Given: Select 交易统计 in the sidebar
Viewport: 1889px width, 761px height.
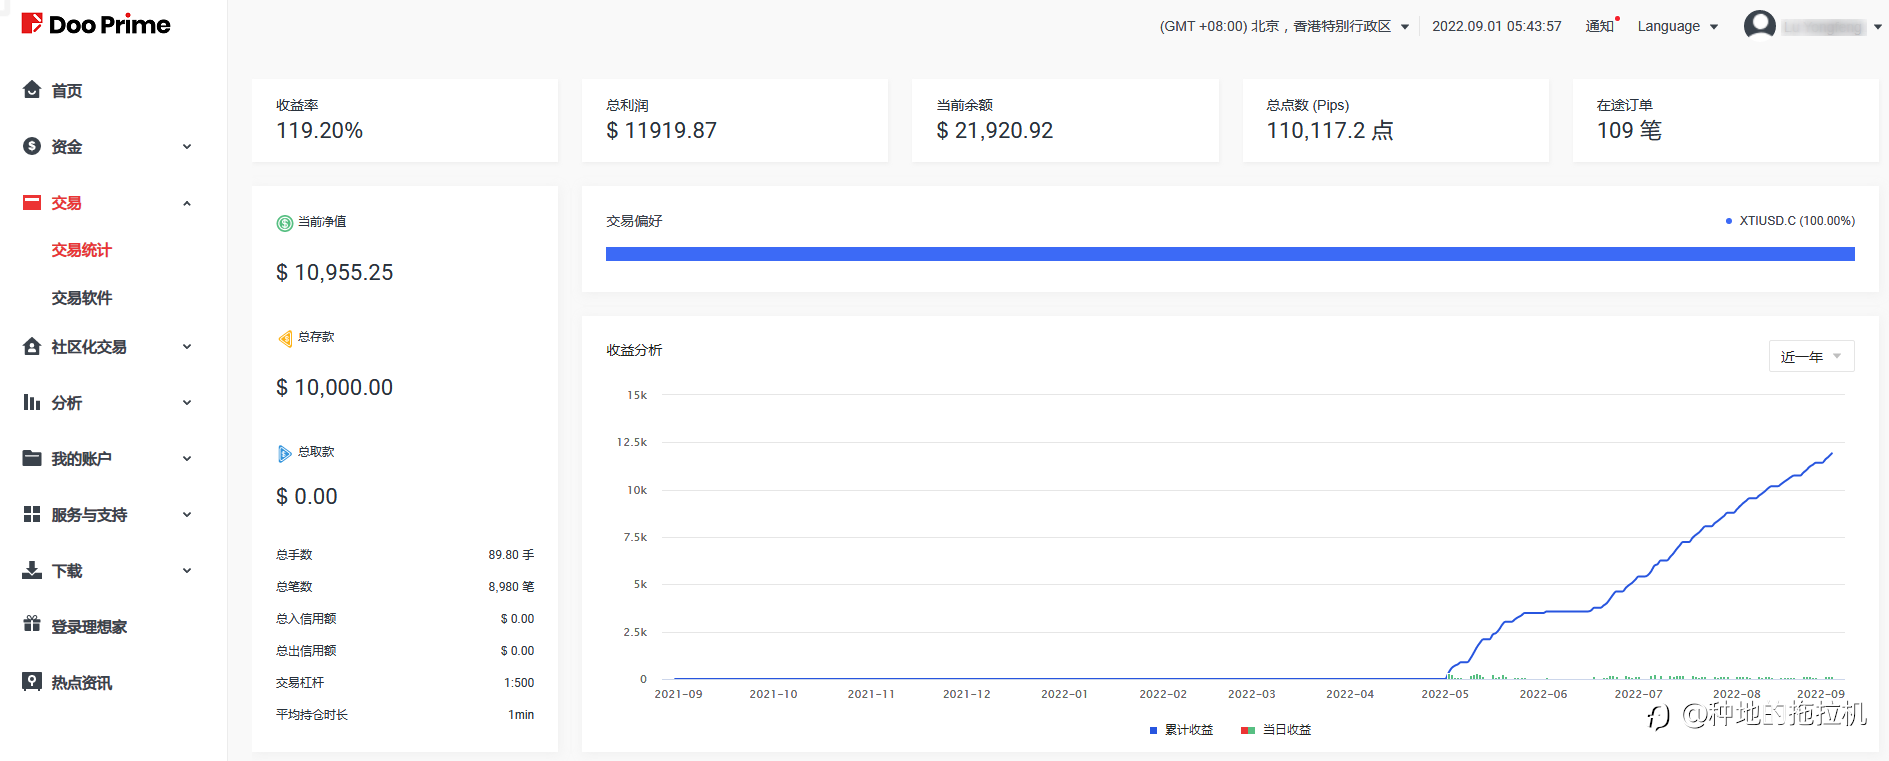Looking at the screenshot, I should [82, 250].
